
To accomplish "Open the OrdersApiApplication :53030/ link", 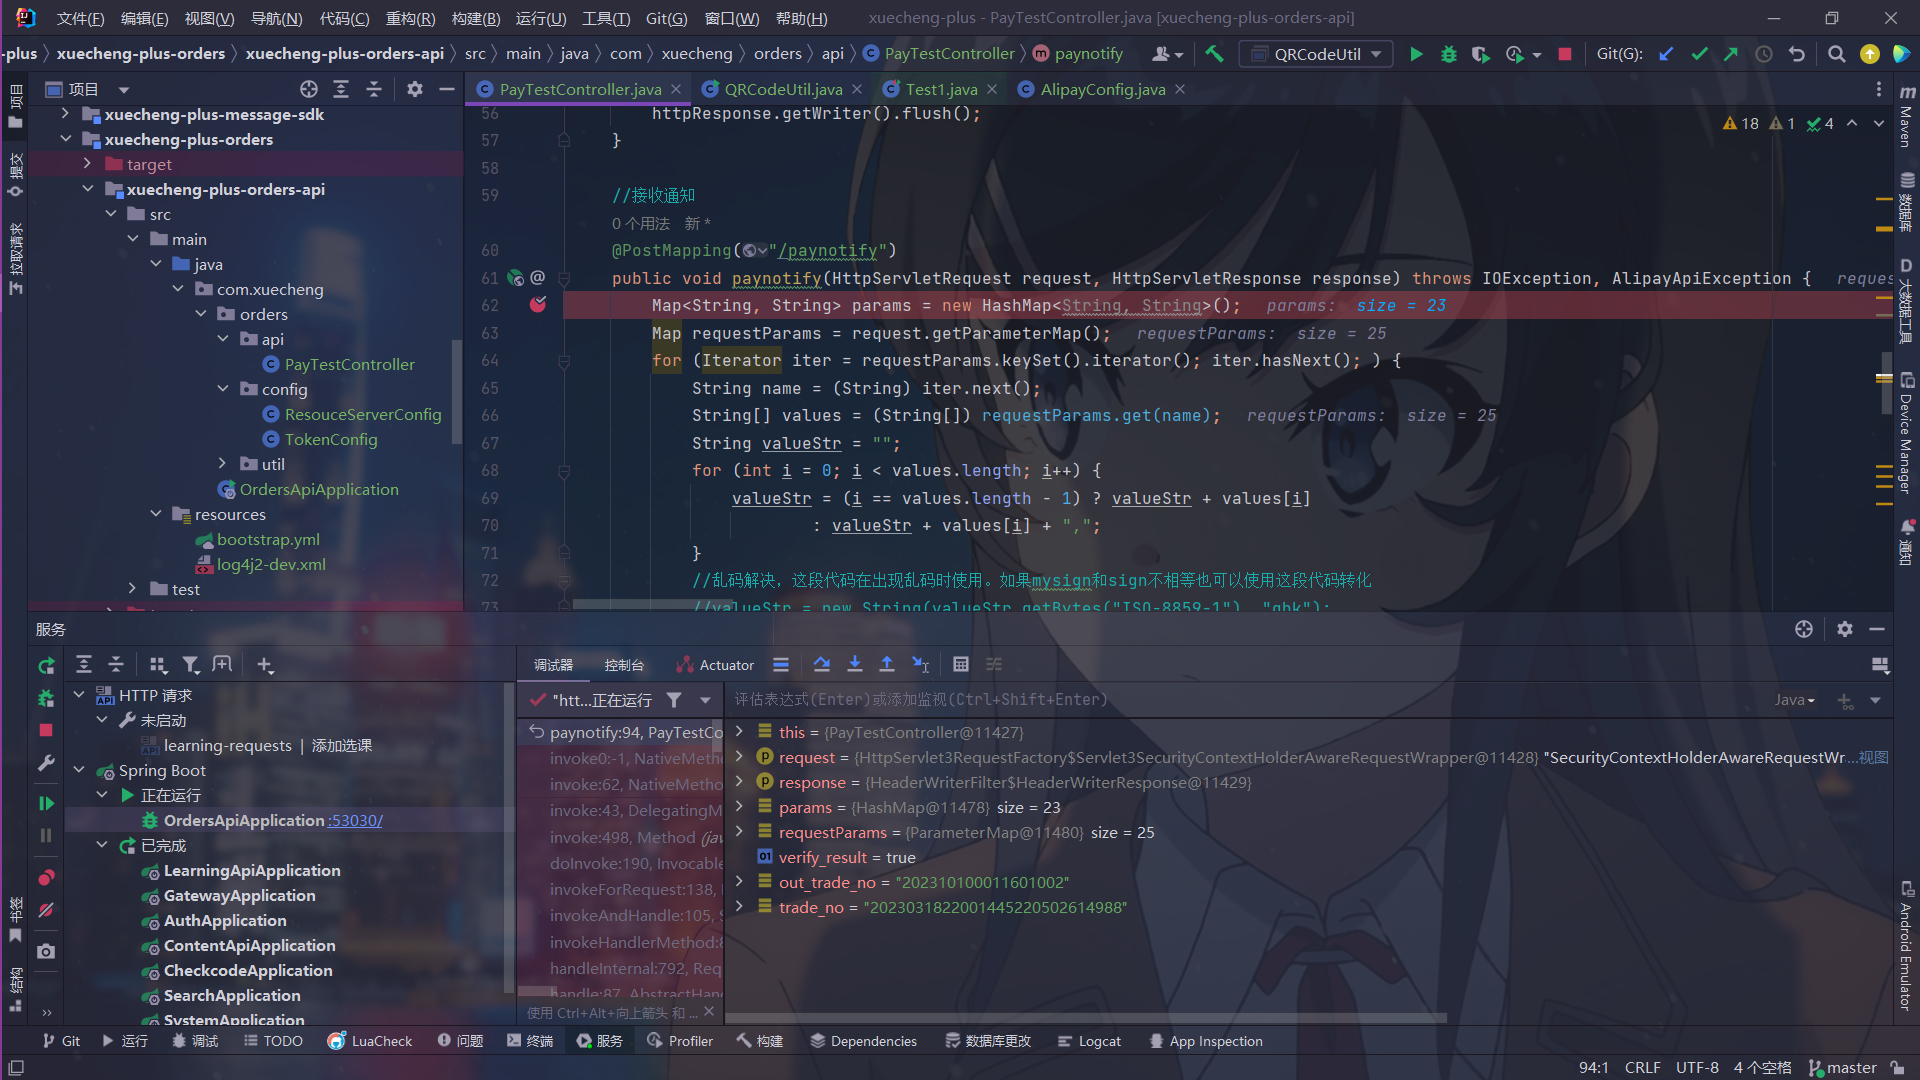I will 355,820.
